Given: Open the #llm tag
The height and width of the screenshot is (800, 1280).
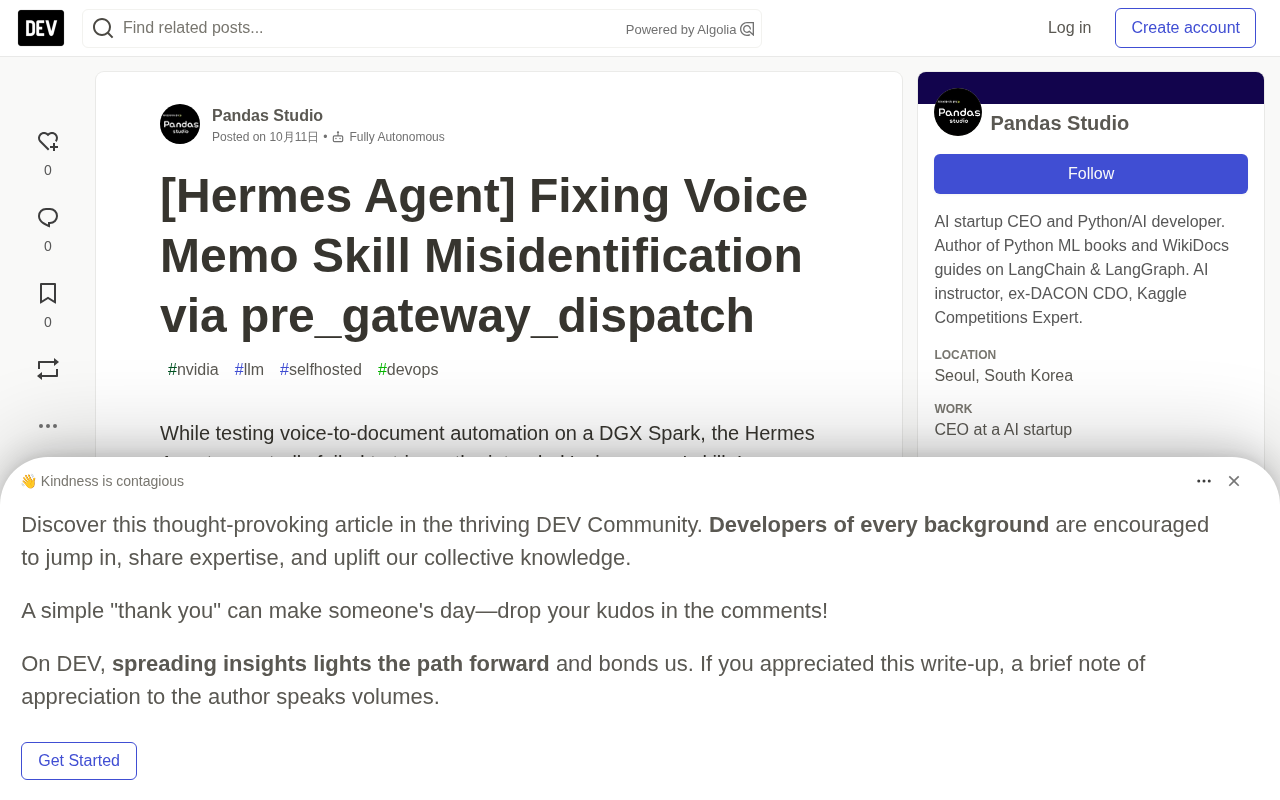Looking at the screenshot, I should [250, 370].
